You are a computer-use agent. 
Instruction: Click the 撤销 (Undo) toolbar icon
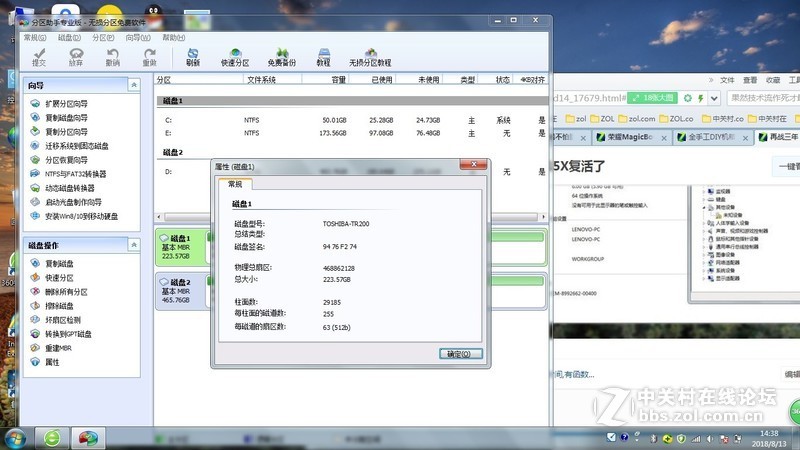pyautogui.click(x=113, y=57)
